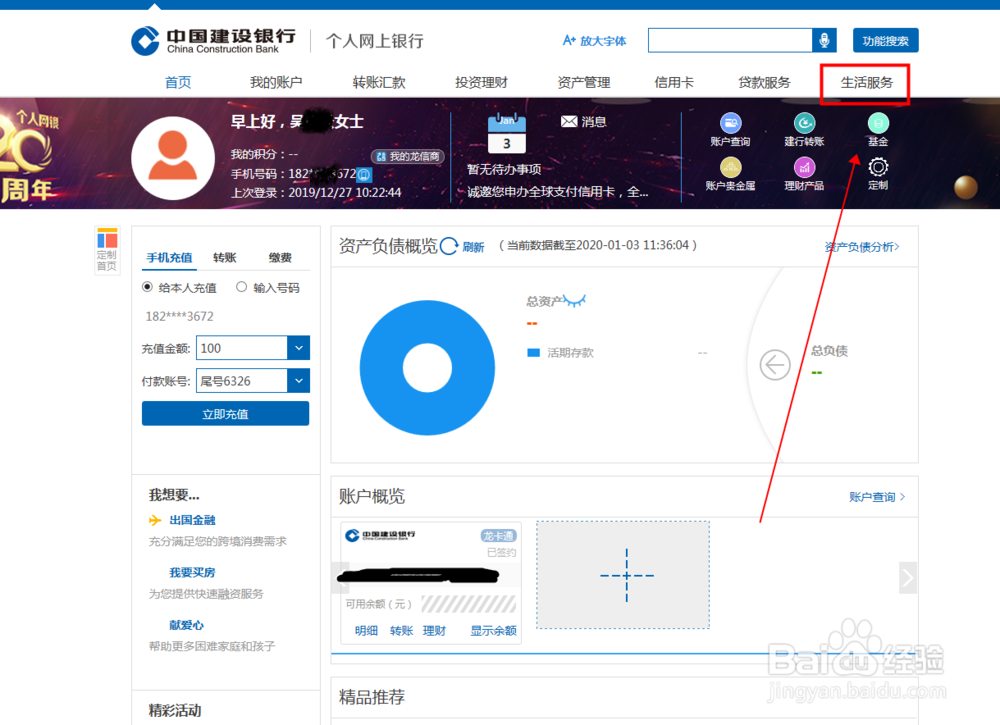Open the 我的账户 menu
The image size is (1000, 725).
pos(276,82)
